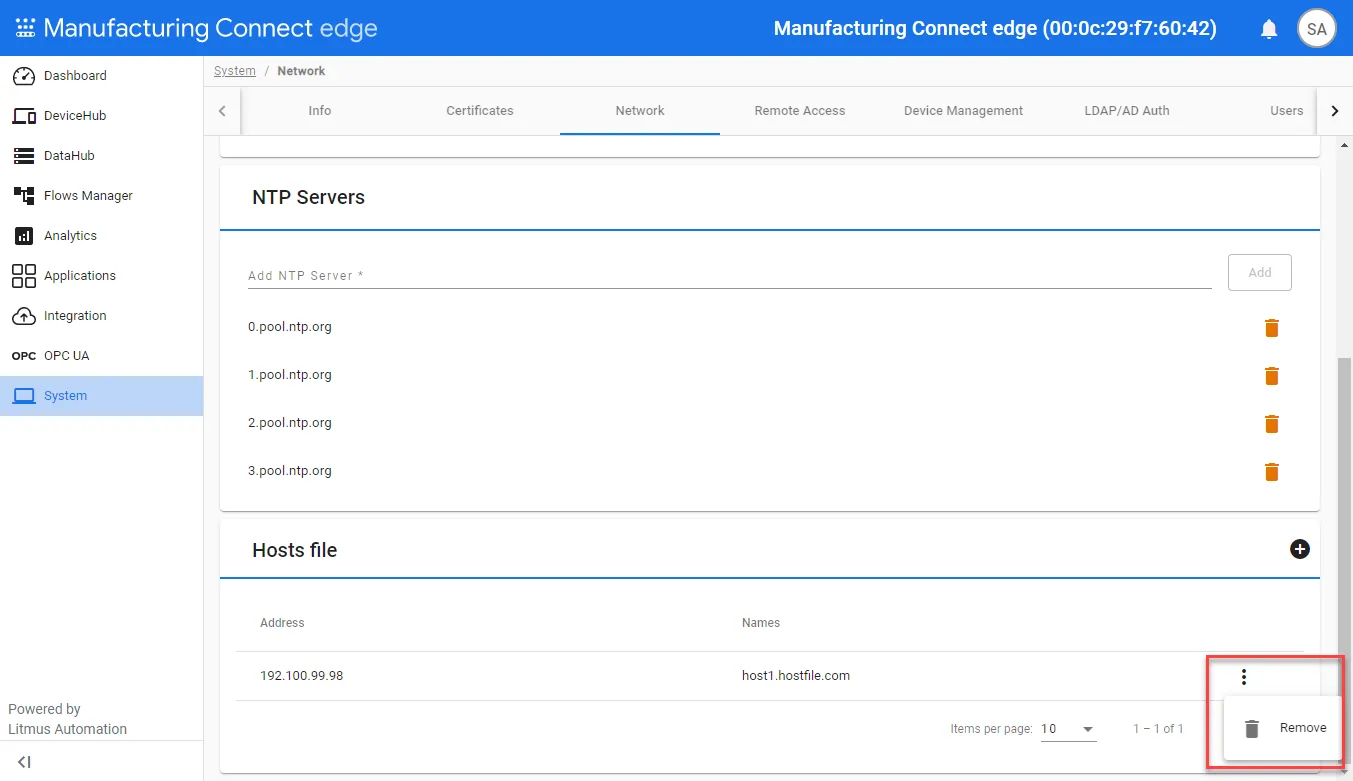
Task: Switch to the Info tab
Action: (320, 111)
